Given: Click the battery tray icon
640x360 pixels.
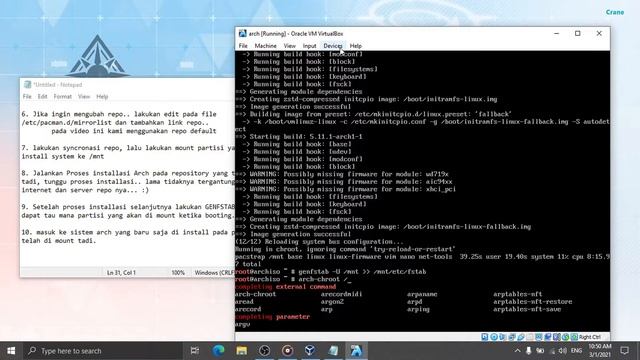Looking at the screenshot, I should click(540, 351).
